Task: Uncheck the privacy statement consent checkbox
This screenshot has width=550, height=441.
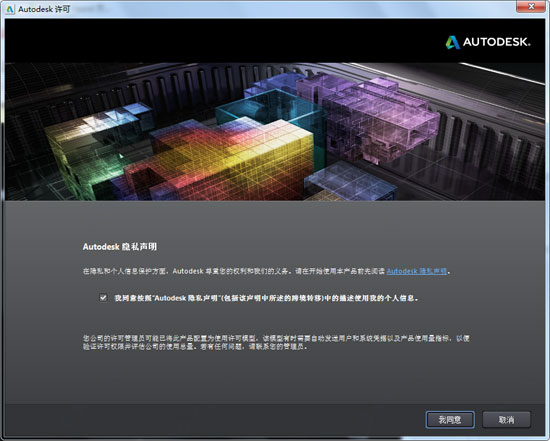Action: pos(103,298)
